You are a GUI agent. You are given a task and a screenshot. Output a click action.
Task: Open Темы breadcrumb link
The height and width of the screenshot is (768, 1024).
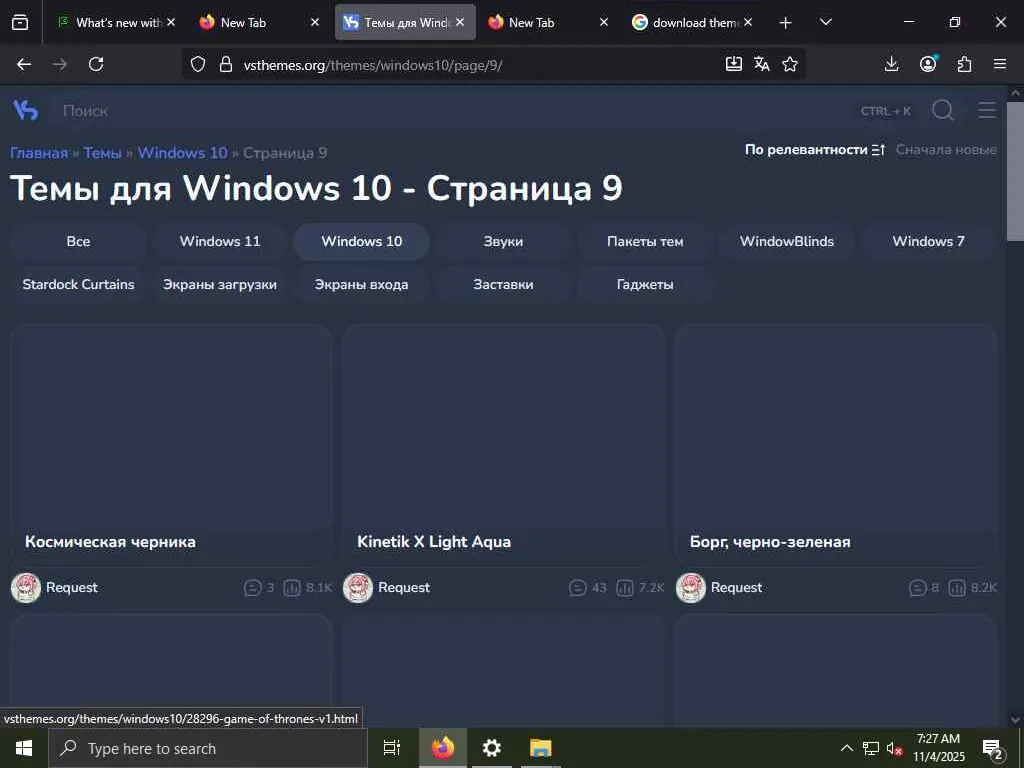point(103,153)
